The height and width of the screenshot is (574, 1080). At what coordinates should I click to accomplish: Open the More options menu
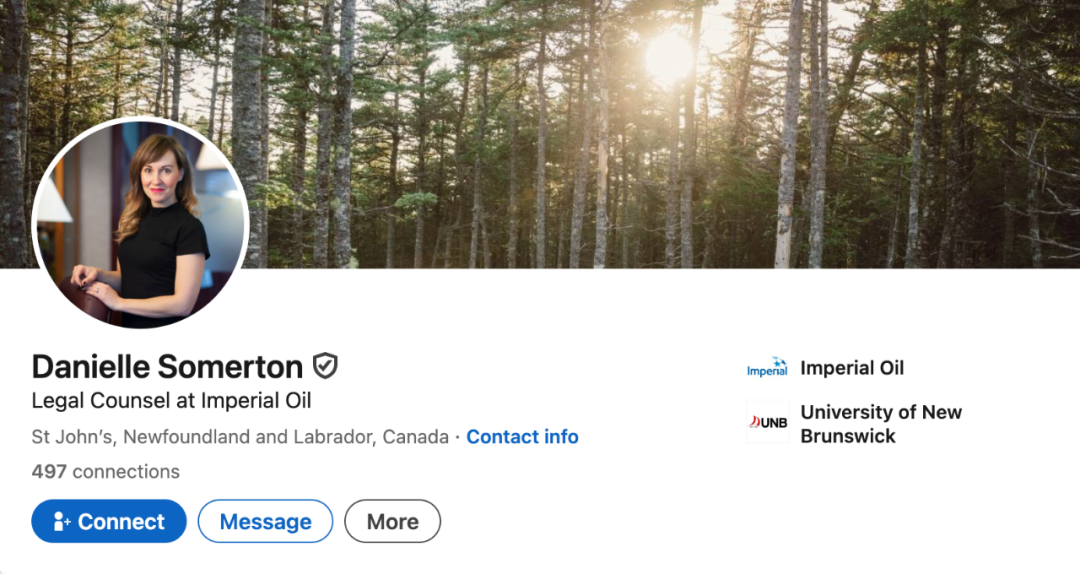tap(392, 521)
